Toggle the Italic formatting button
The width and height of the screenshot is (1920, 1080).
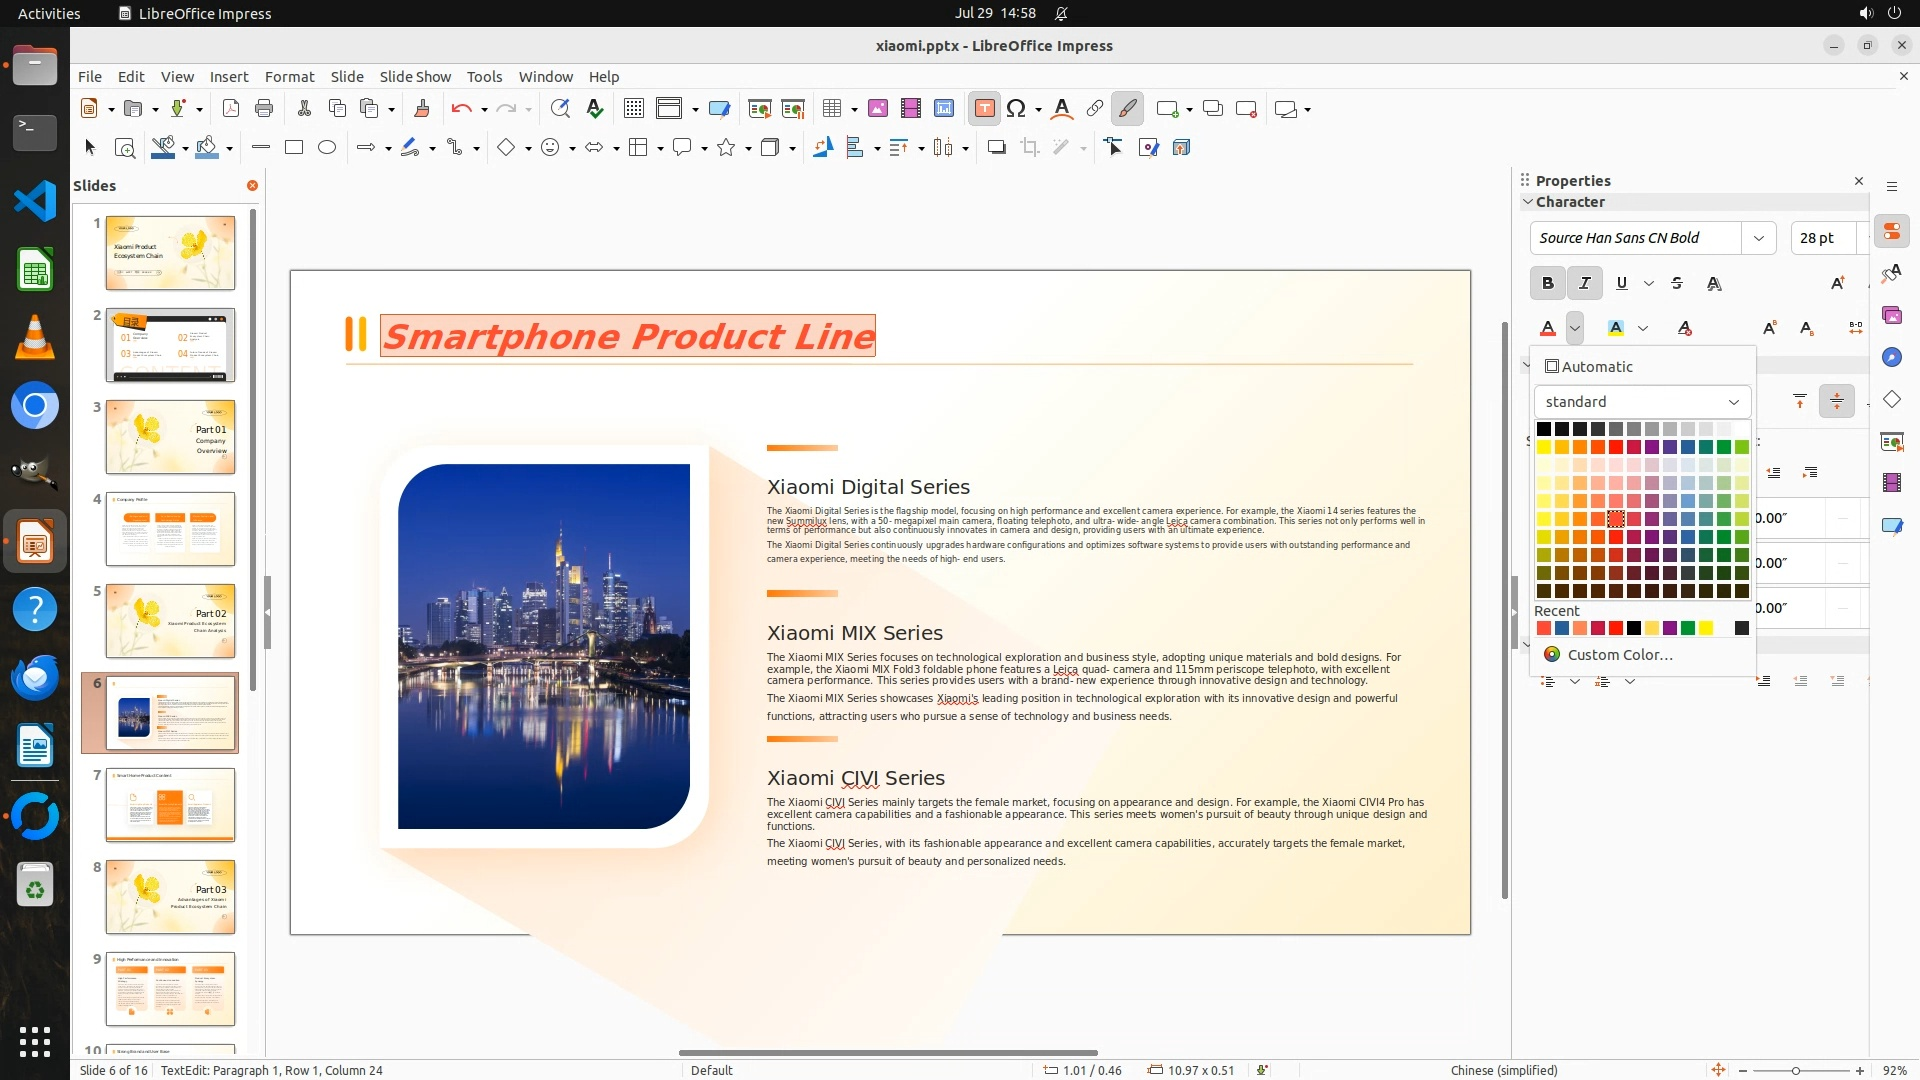click(x=1584, y=283)
